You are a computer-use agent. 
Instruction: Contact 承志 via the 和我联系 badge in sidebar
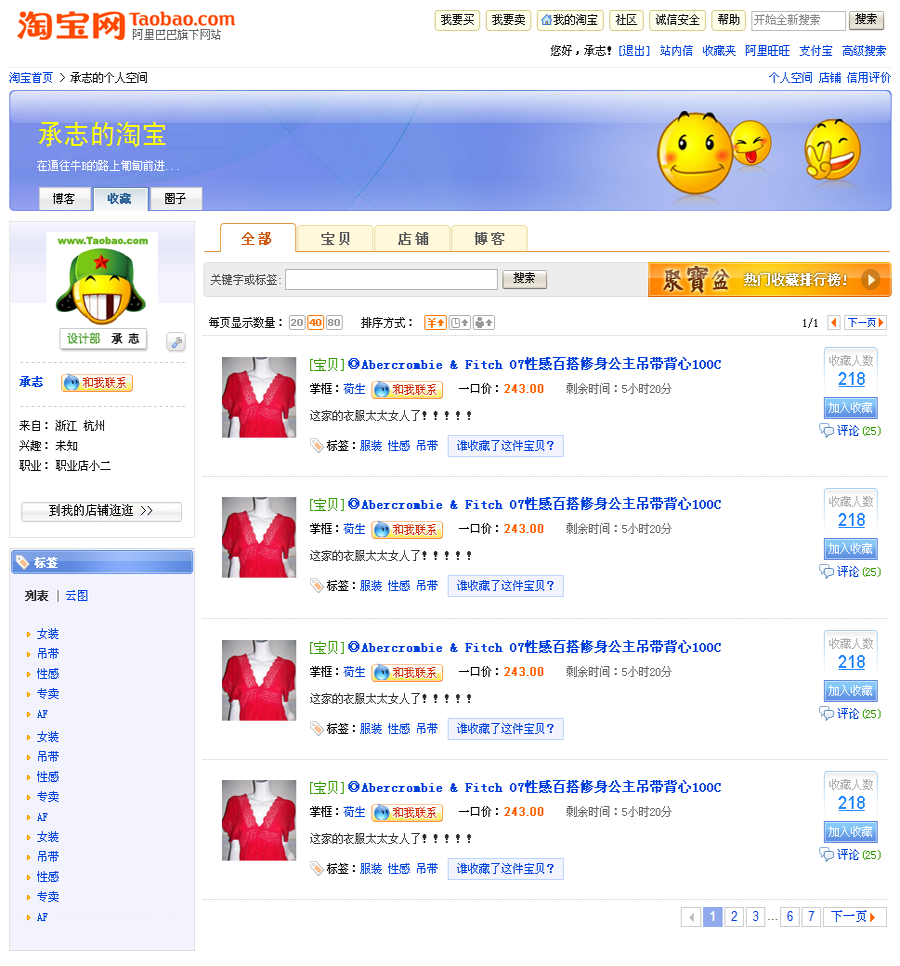click(97, 383)
